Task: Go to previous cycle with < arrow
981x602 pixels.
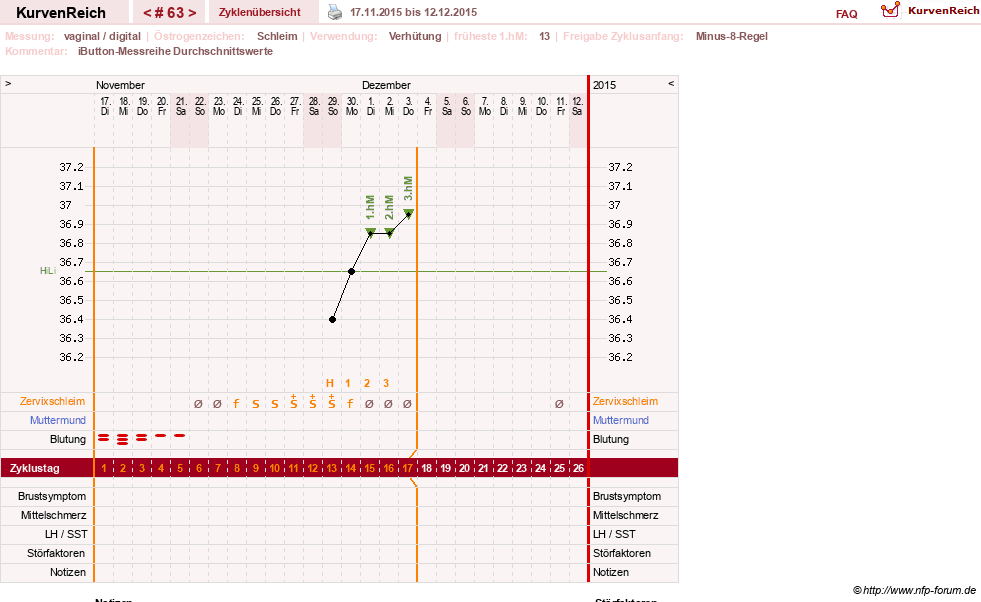Action: point(147,13)
